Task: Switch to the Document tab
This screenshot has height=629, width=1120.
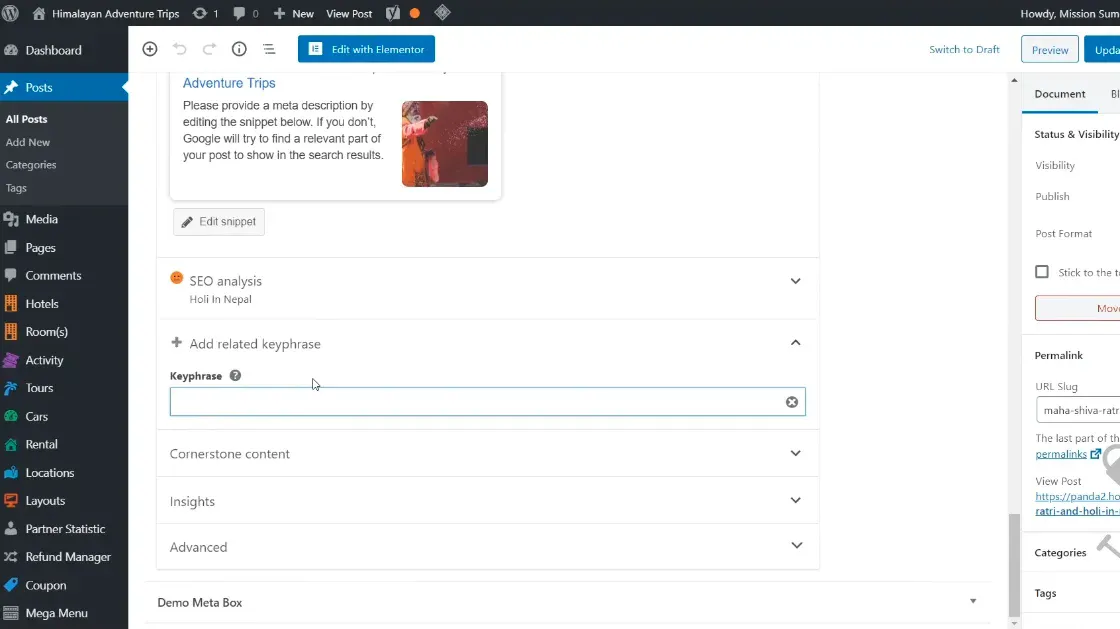Action: tap(1060, 94)
